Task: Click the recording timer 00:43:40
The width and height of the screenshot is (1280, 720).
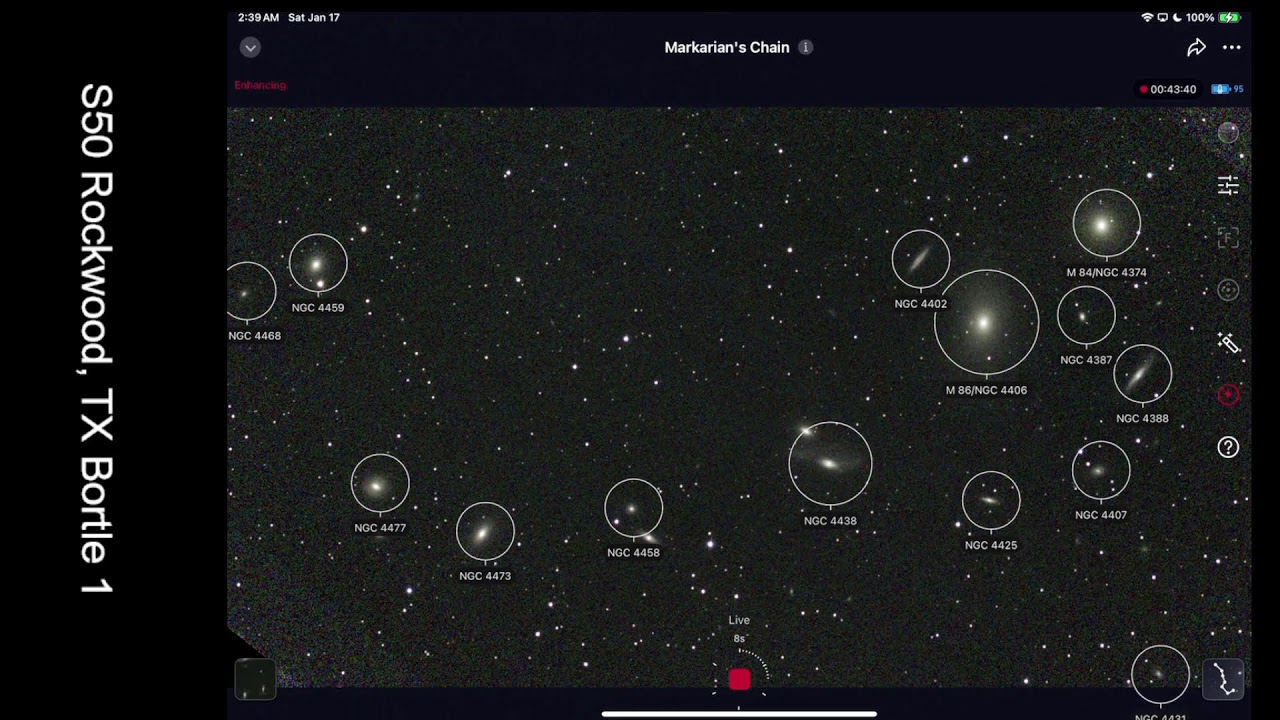Action: point(1168,89)
